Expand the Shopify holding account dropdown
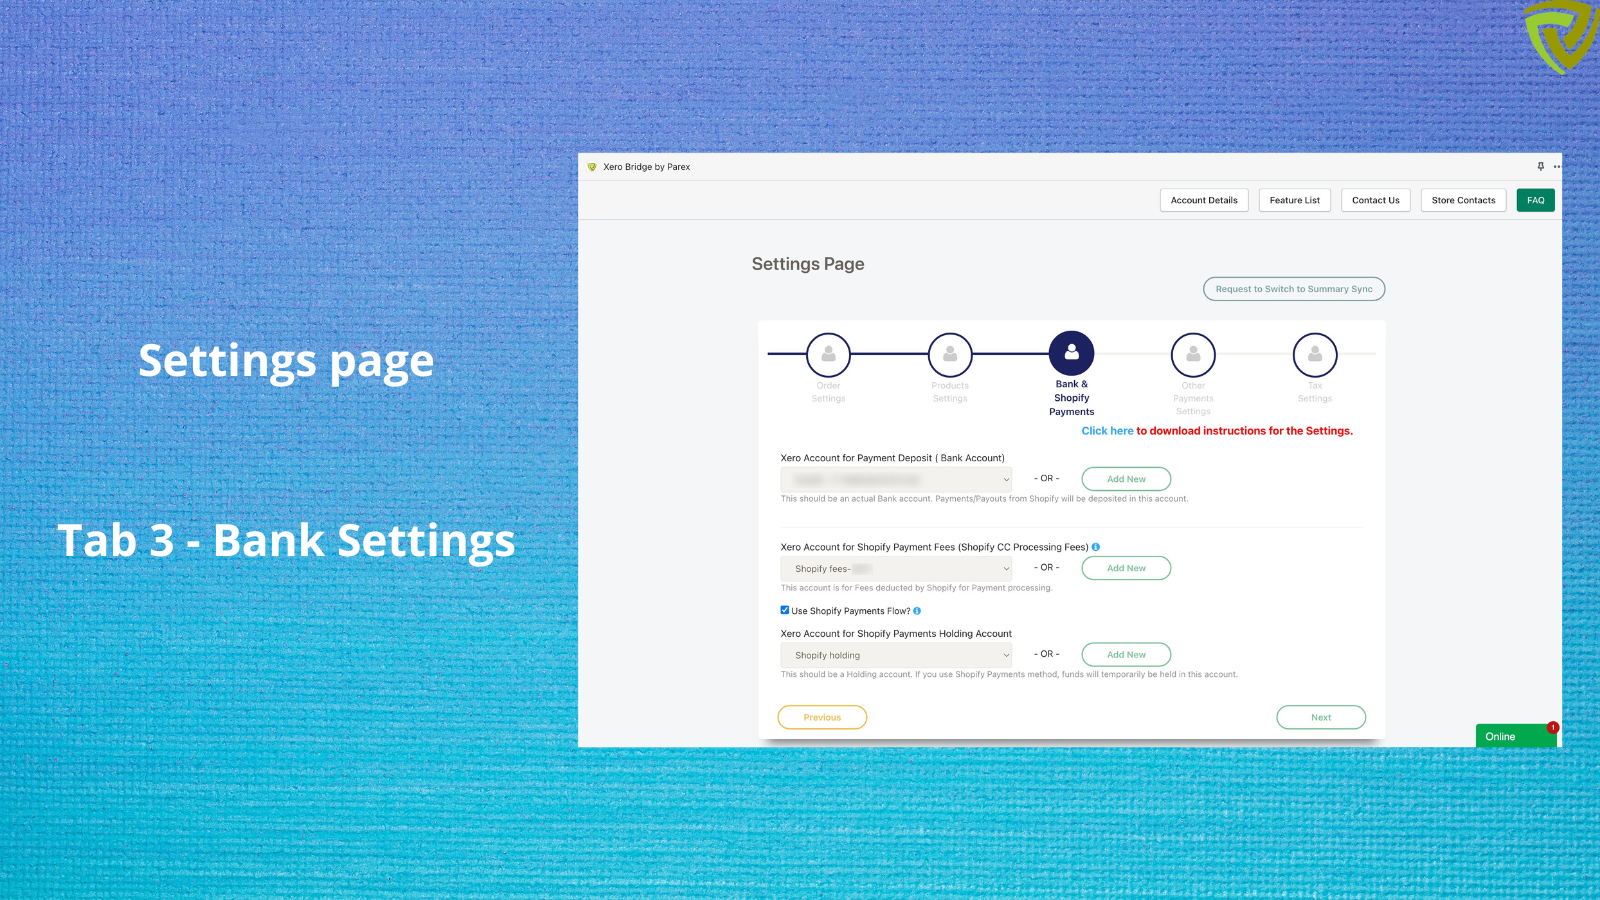Screen dimensions: 1600x900 click(896, 655)
